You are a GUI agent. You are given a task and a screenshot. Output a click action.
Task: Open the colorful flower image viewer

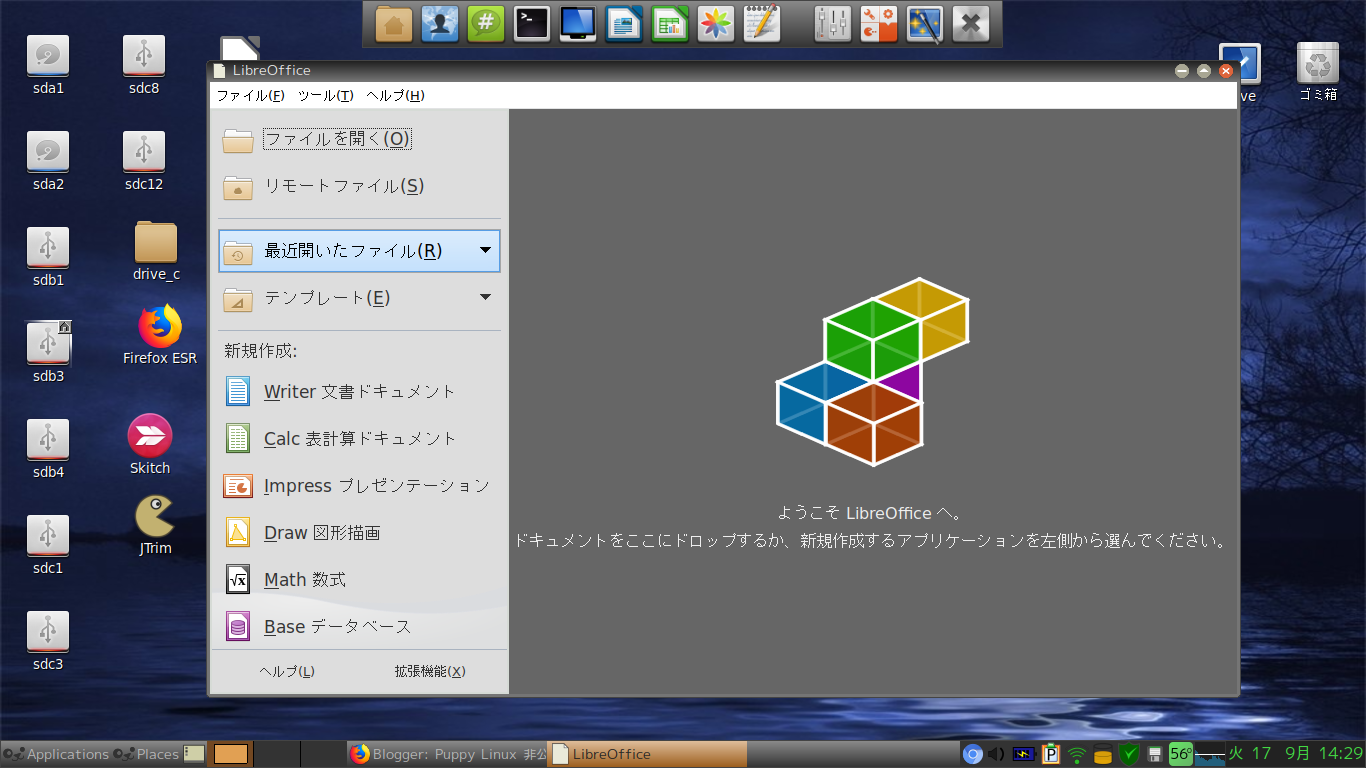716,23
